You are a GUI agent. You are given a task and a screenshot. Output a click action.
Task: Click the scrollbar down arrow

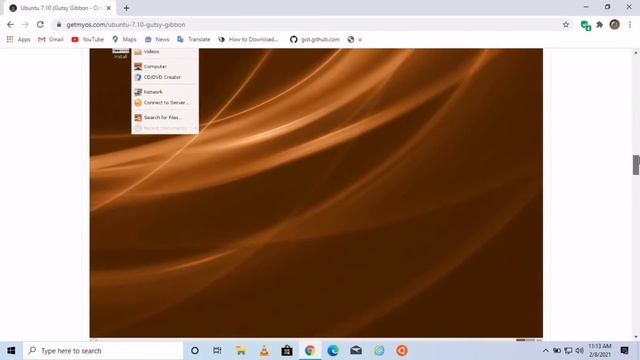click(636, 337)
